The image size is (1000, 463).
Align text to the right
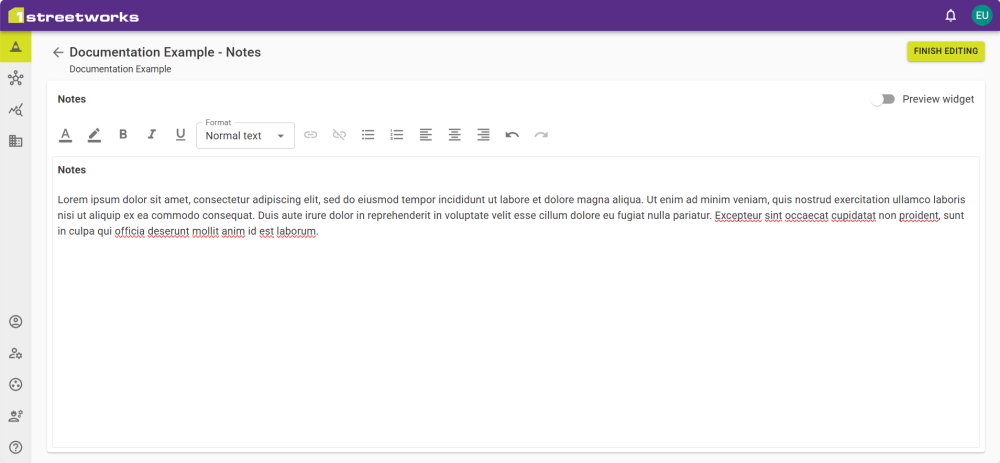(483, 135)
